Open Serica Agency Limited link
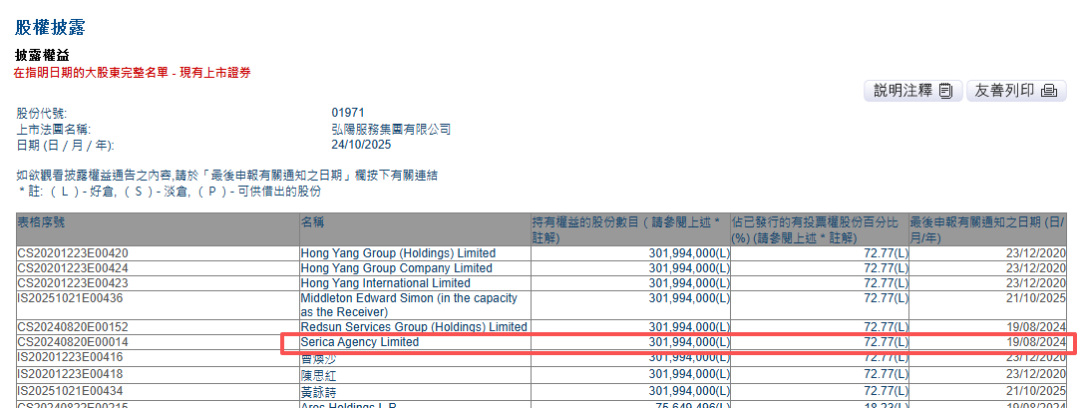This screenshot has width=1080, height=408. (x=360, y=342)
